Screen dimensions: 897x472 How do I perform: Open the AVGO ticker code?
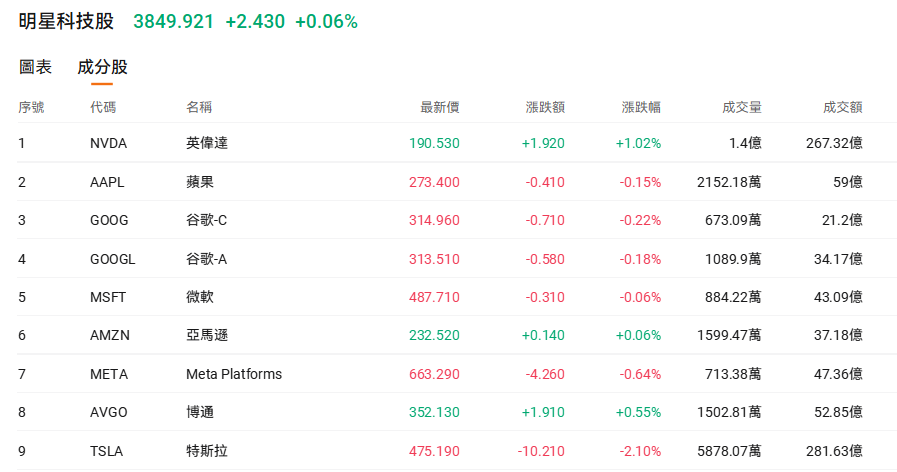(x=109, y=412)
